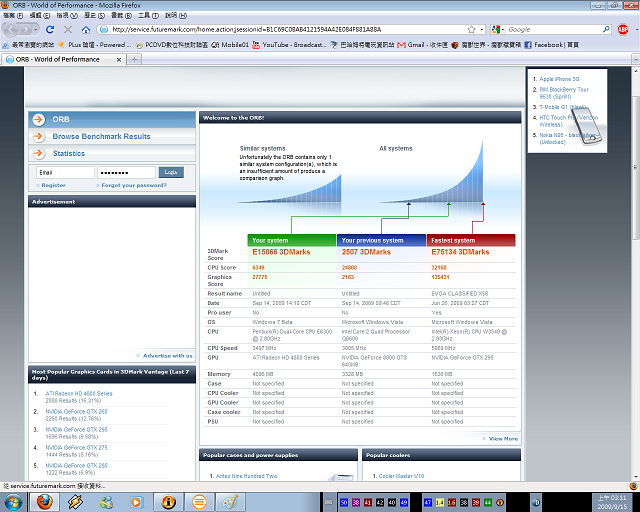
Task: Click the Register link
Action: pos(53,185)
